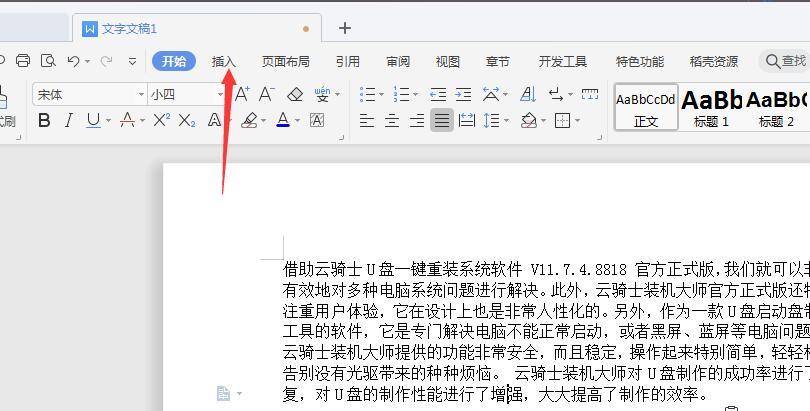Click the clear formatting eraser icon
This screenshot has height=411, width=810.
click(294, 95)
